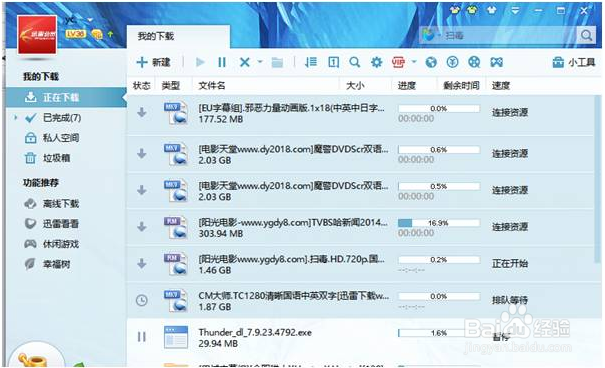Click the MKV file icon of the EU字幕组 row
This screenshot has width=605, height=368.
click(x=175, y=113)
